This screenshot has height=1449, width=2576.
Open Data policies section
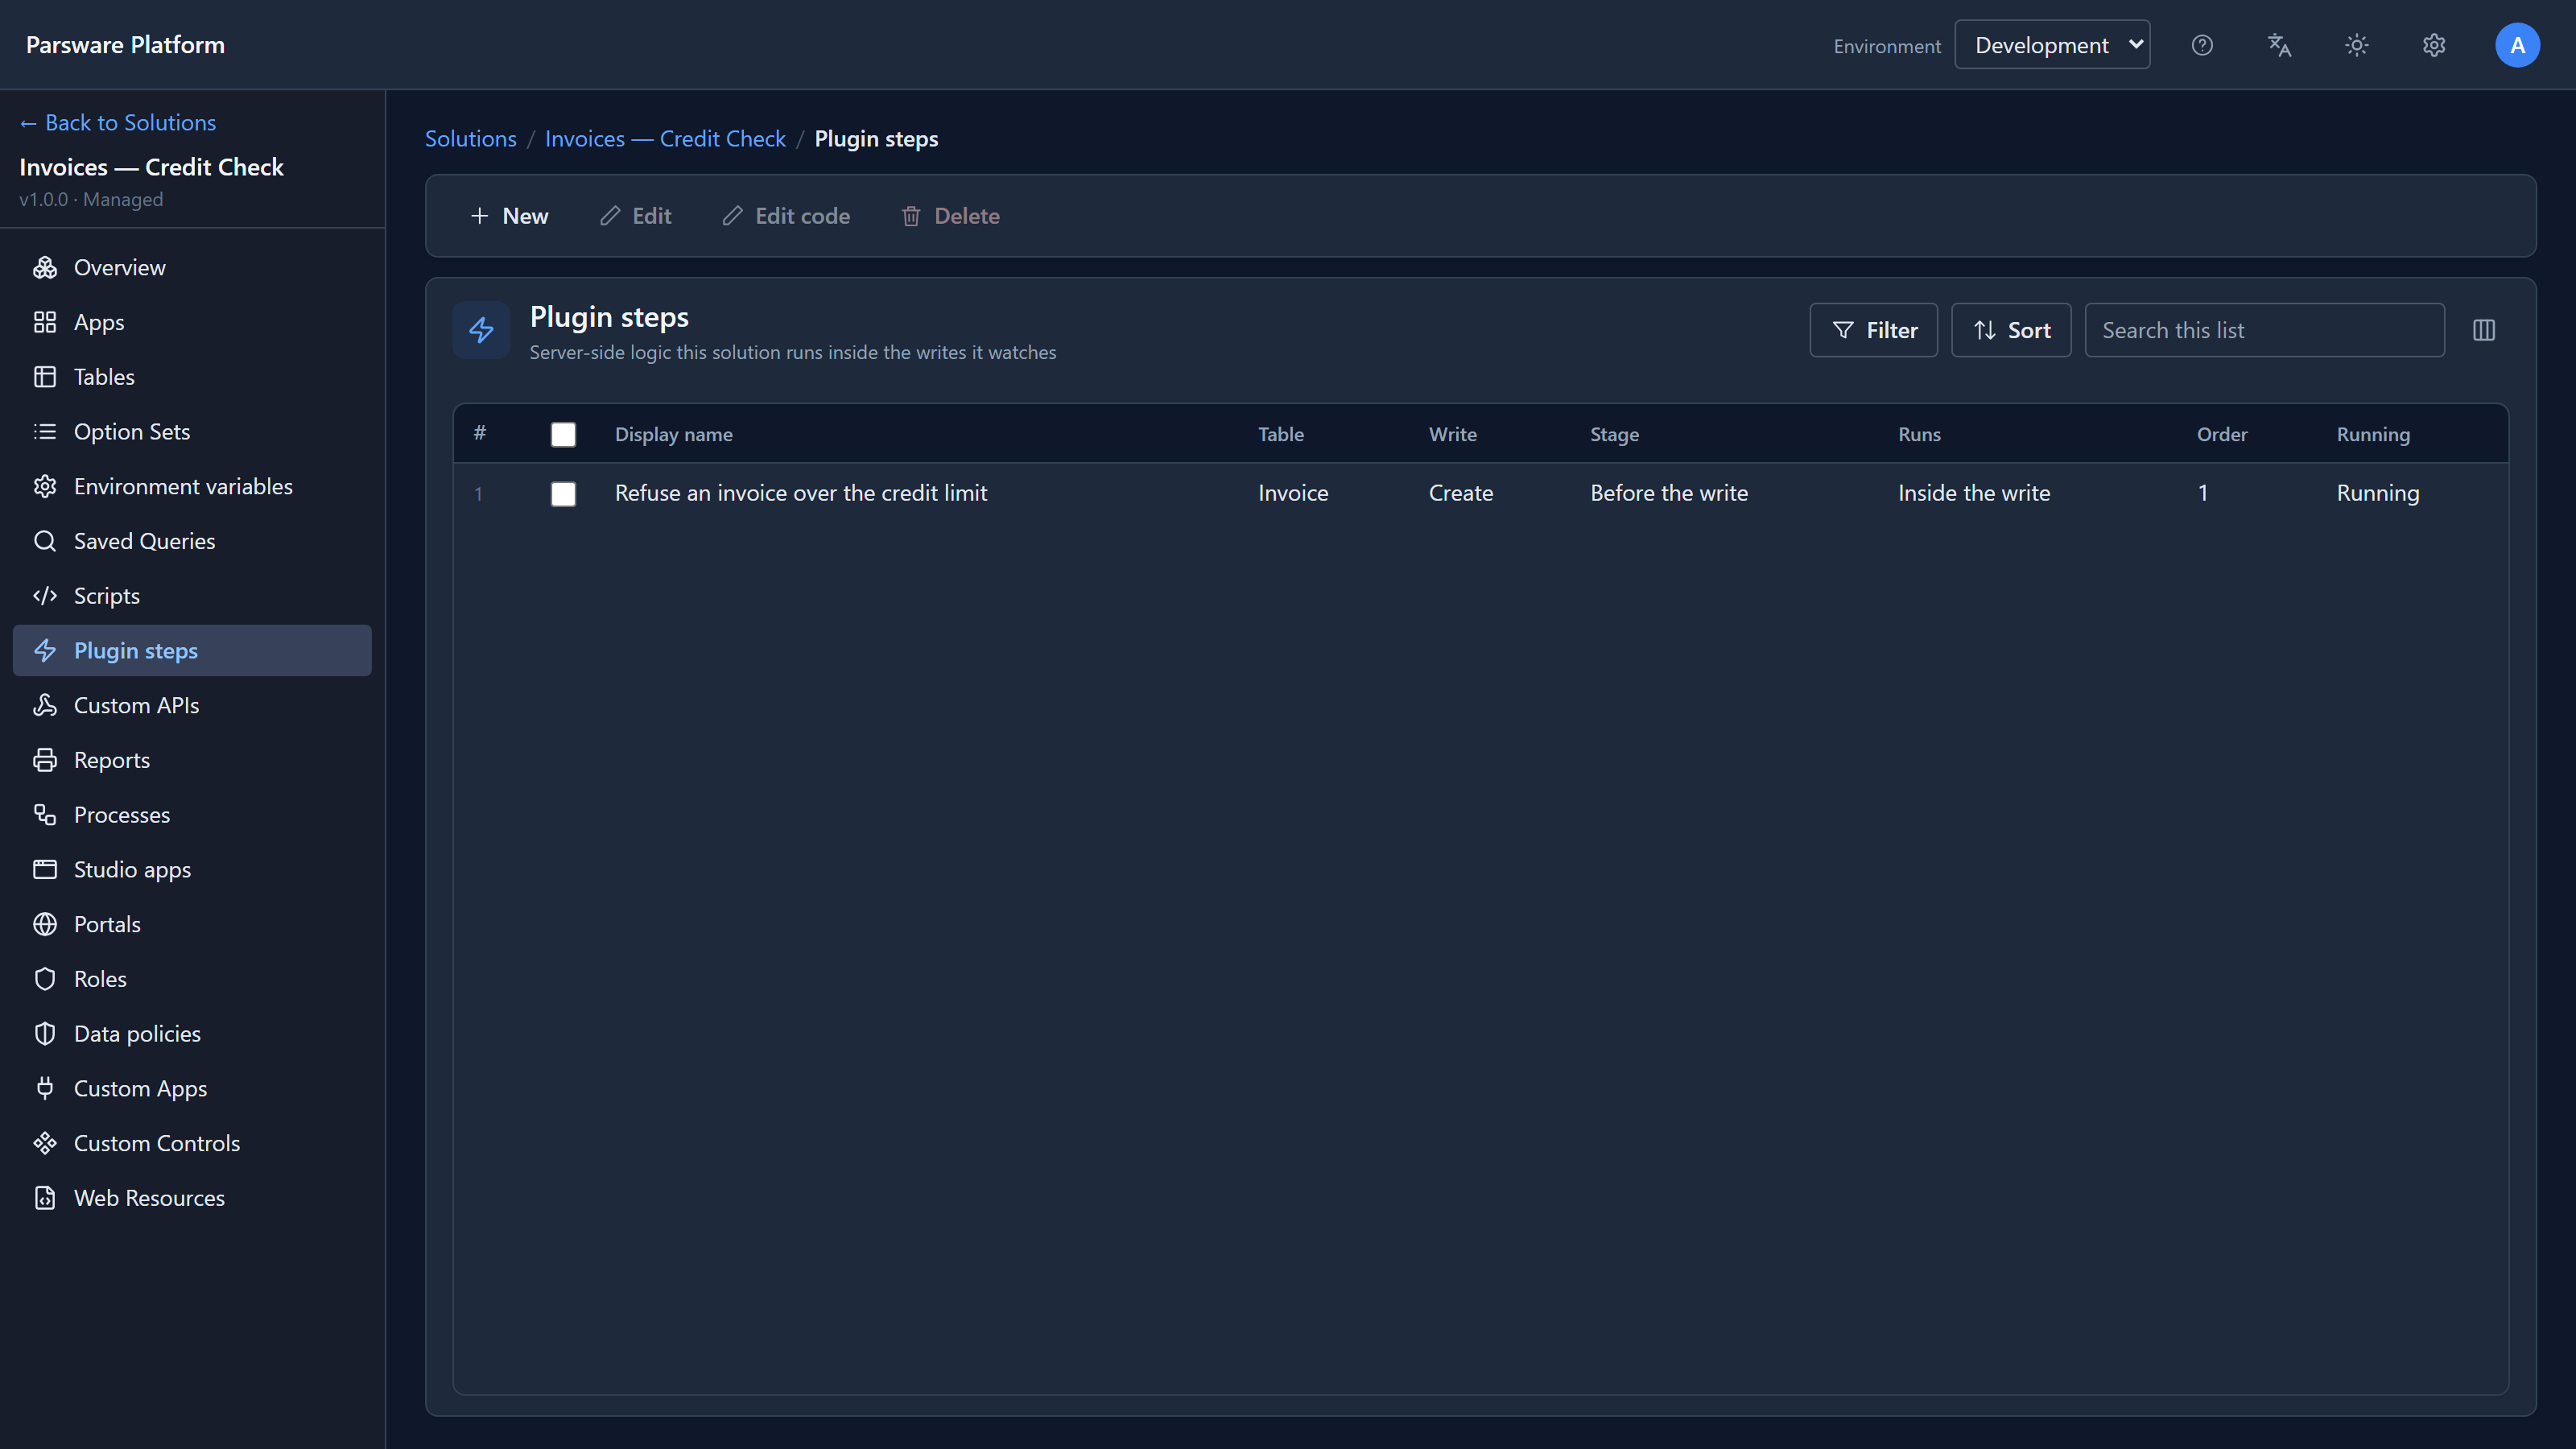coord(192,1034)
